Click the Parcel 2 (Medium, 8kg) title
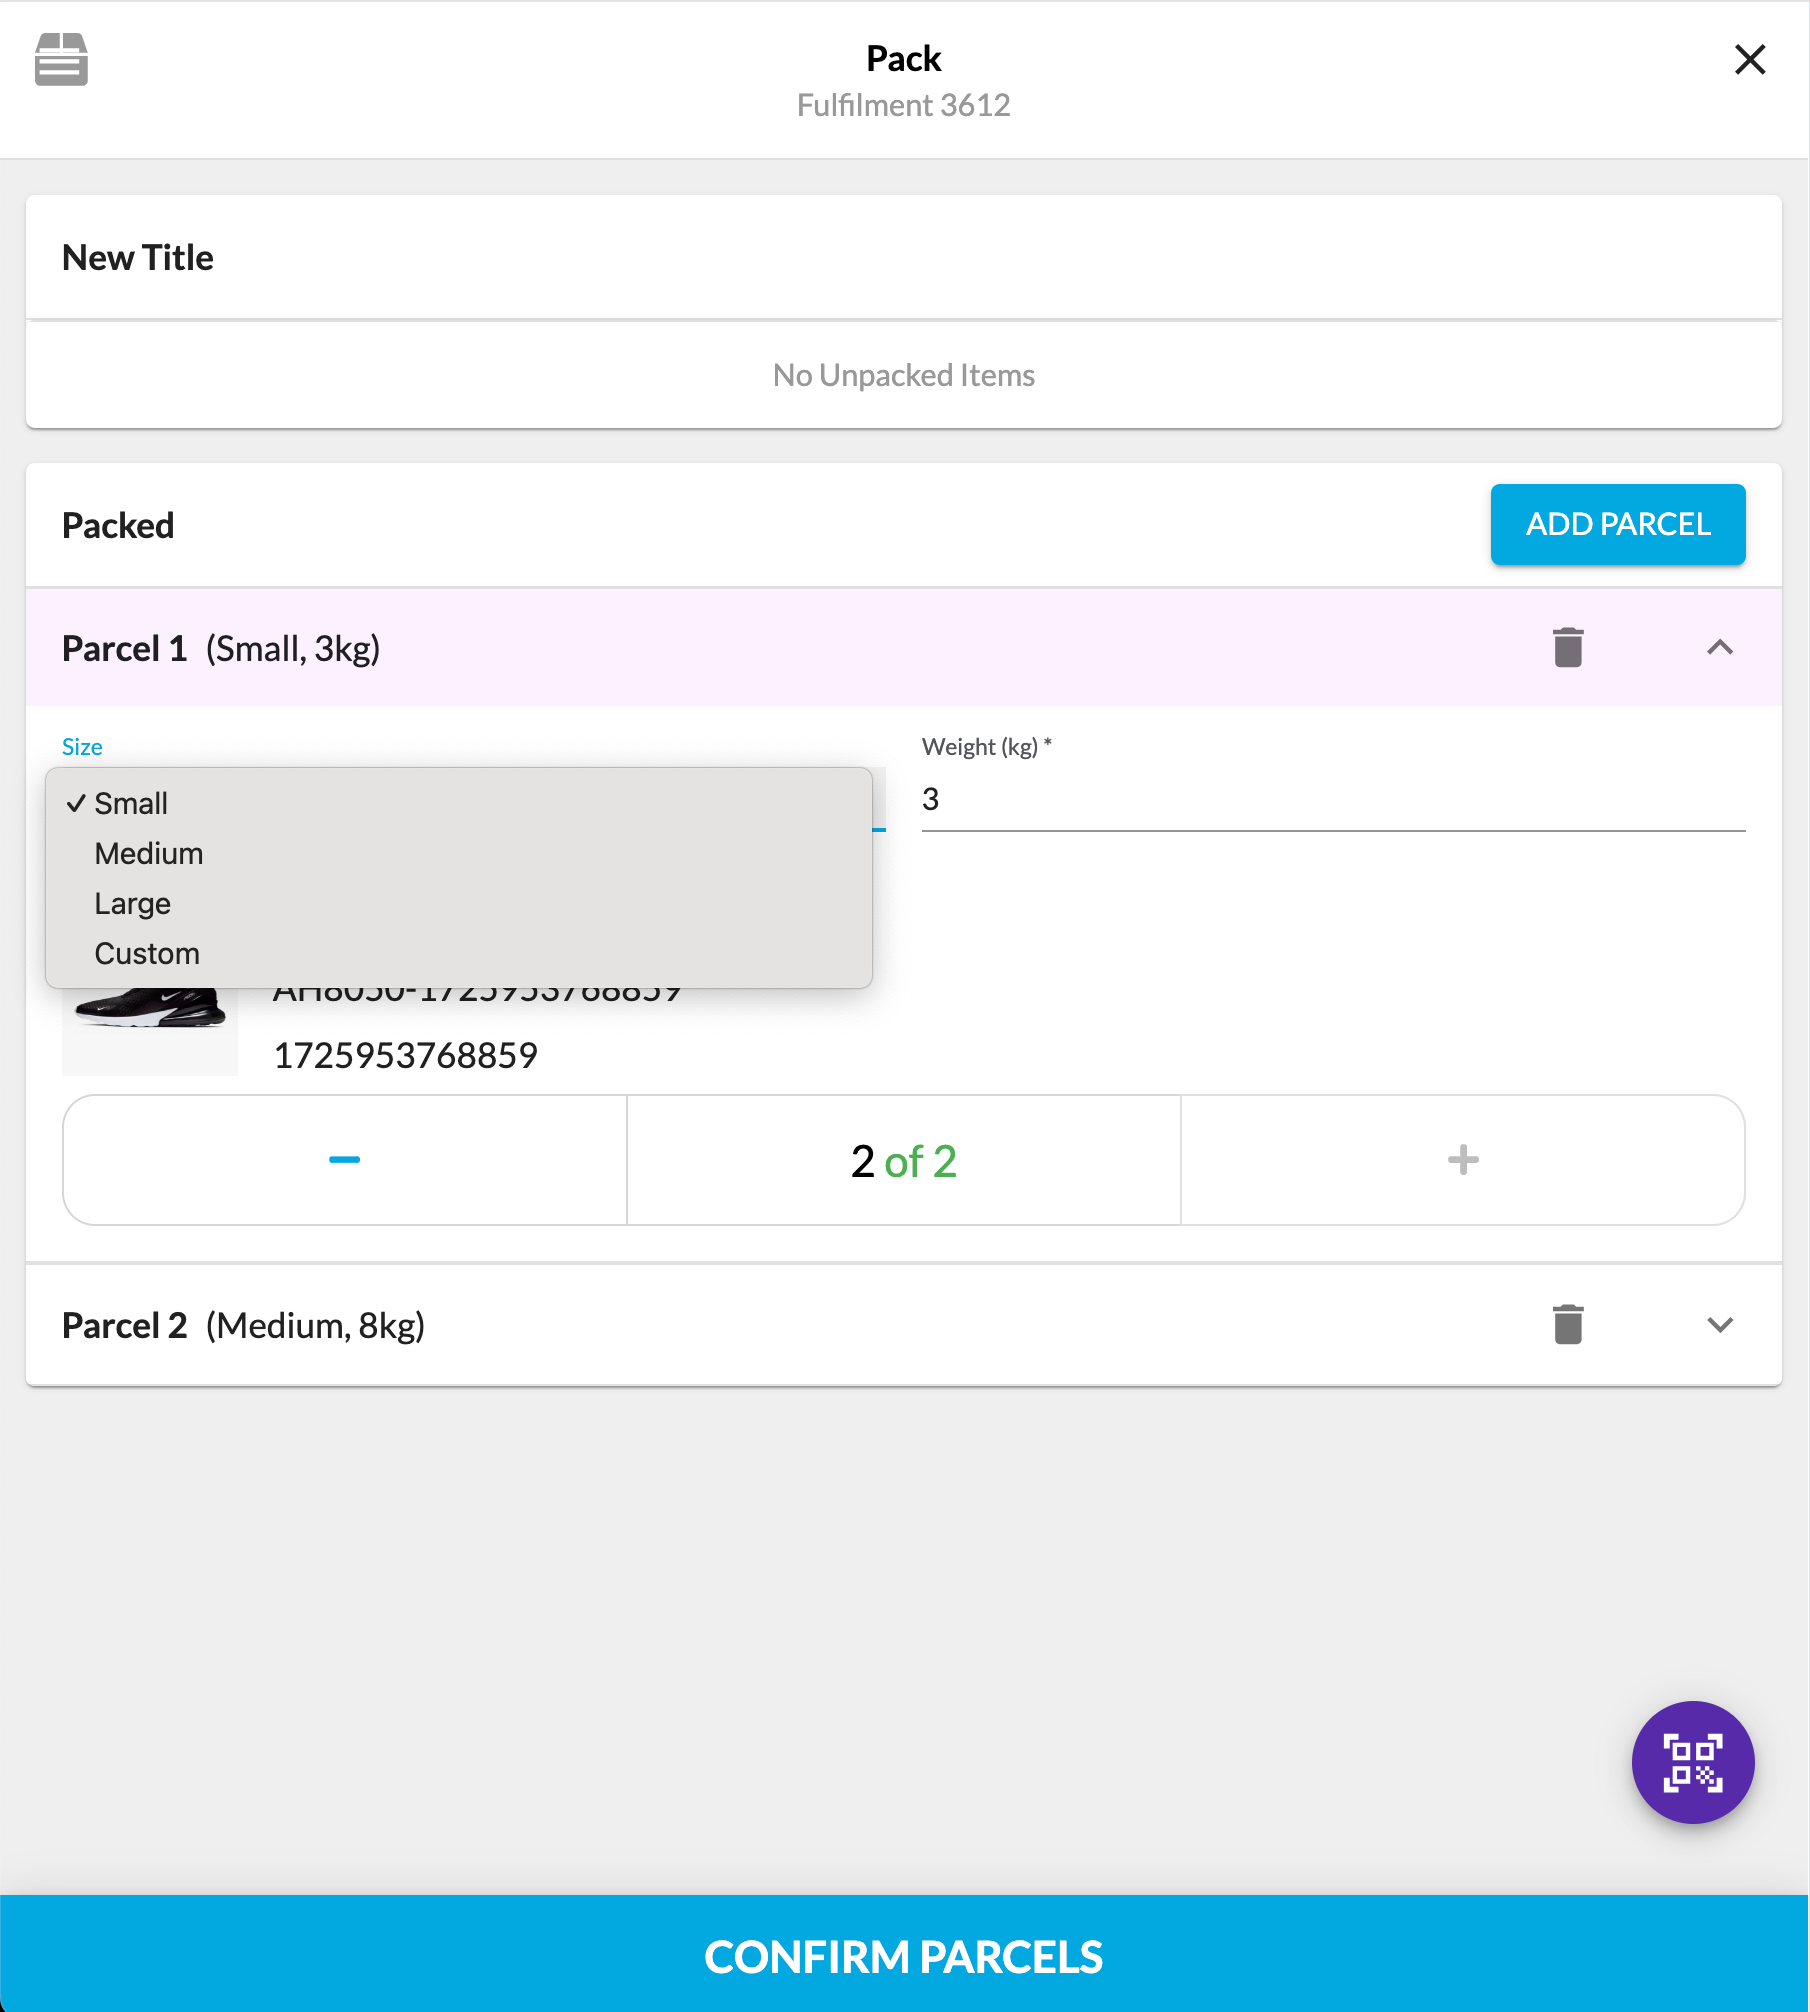This screenshot has height=2012, width=1810. (x=244, y=1326)
